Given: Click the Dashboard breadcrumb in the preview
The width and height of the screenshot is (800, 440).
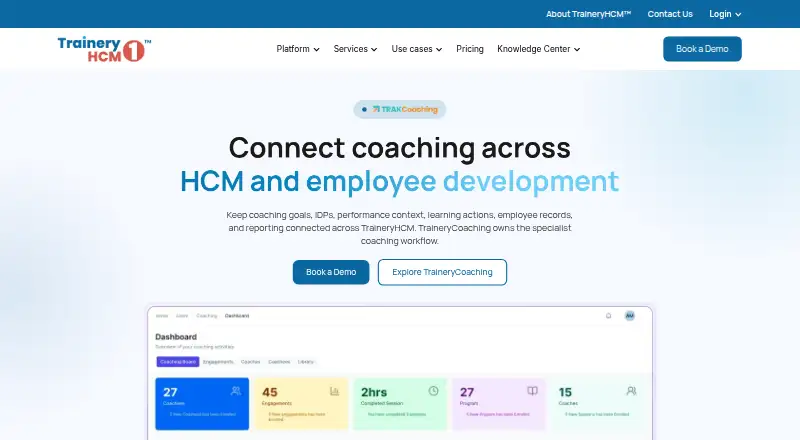Looking at the screenshot, I should click(x=237, y=316).
